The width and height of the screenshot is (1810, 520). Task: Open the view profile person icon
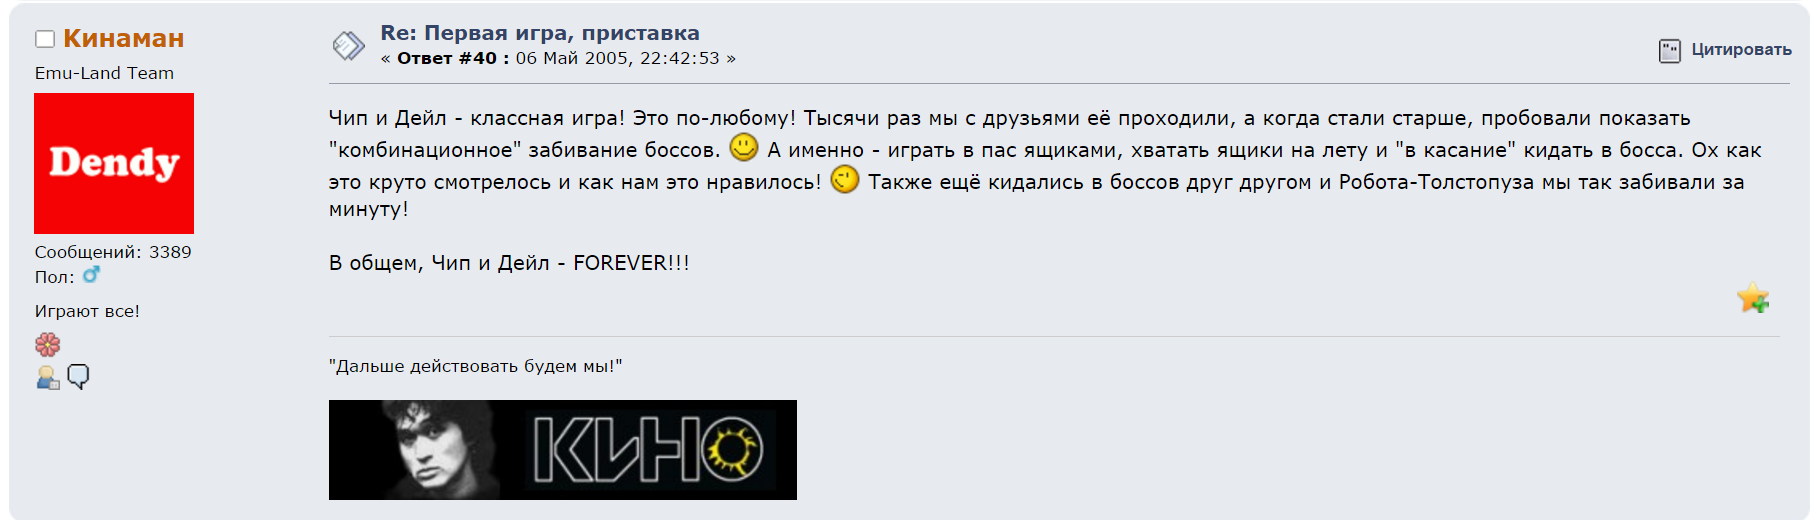[47, 377]
